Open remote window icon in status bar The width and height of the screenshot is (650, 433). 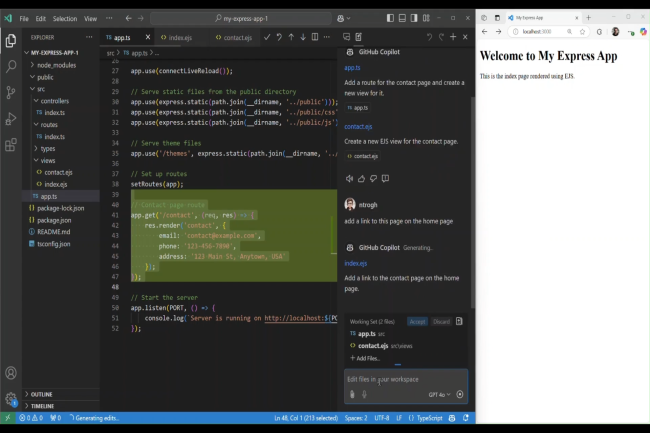coord(7,418)
